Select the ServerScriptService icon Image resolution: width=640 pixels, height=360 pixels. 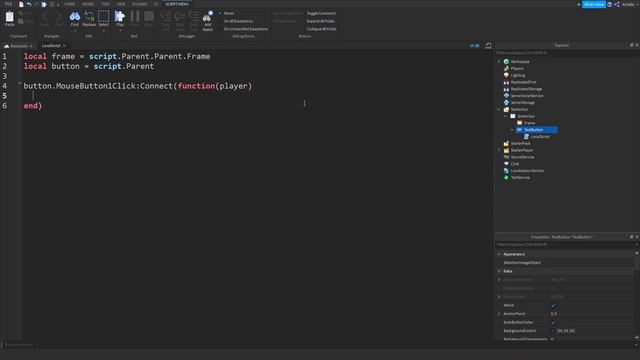pyautogui.click(x=506, y=96)
